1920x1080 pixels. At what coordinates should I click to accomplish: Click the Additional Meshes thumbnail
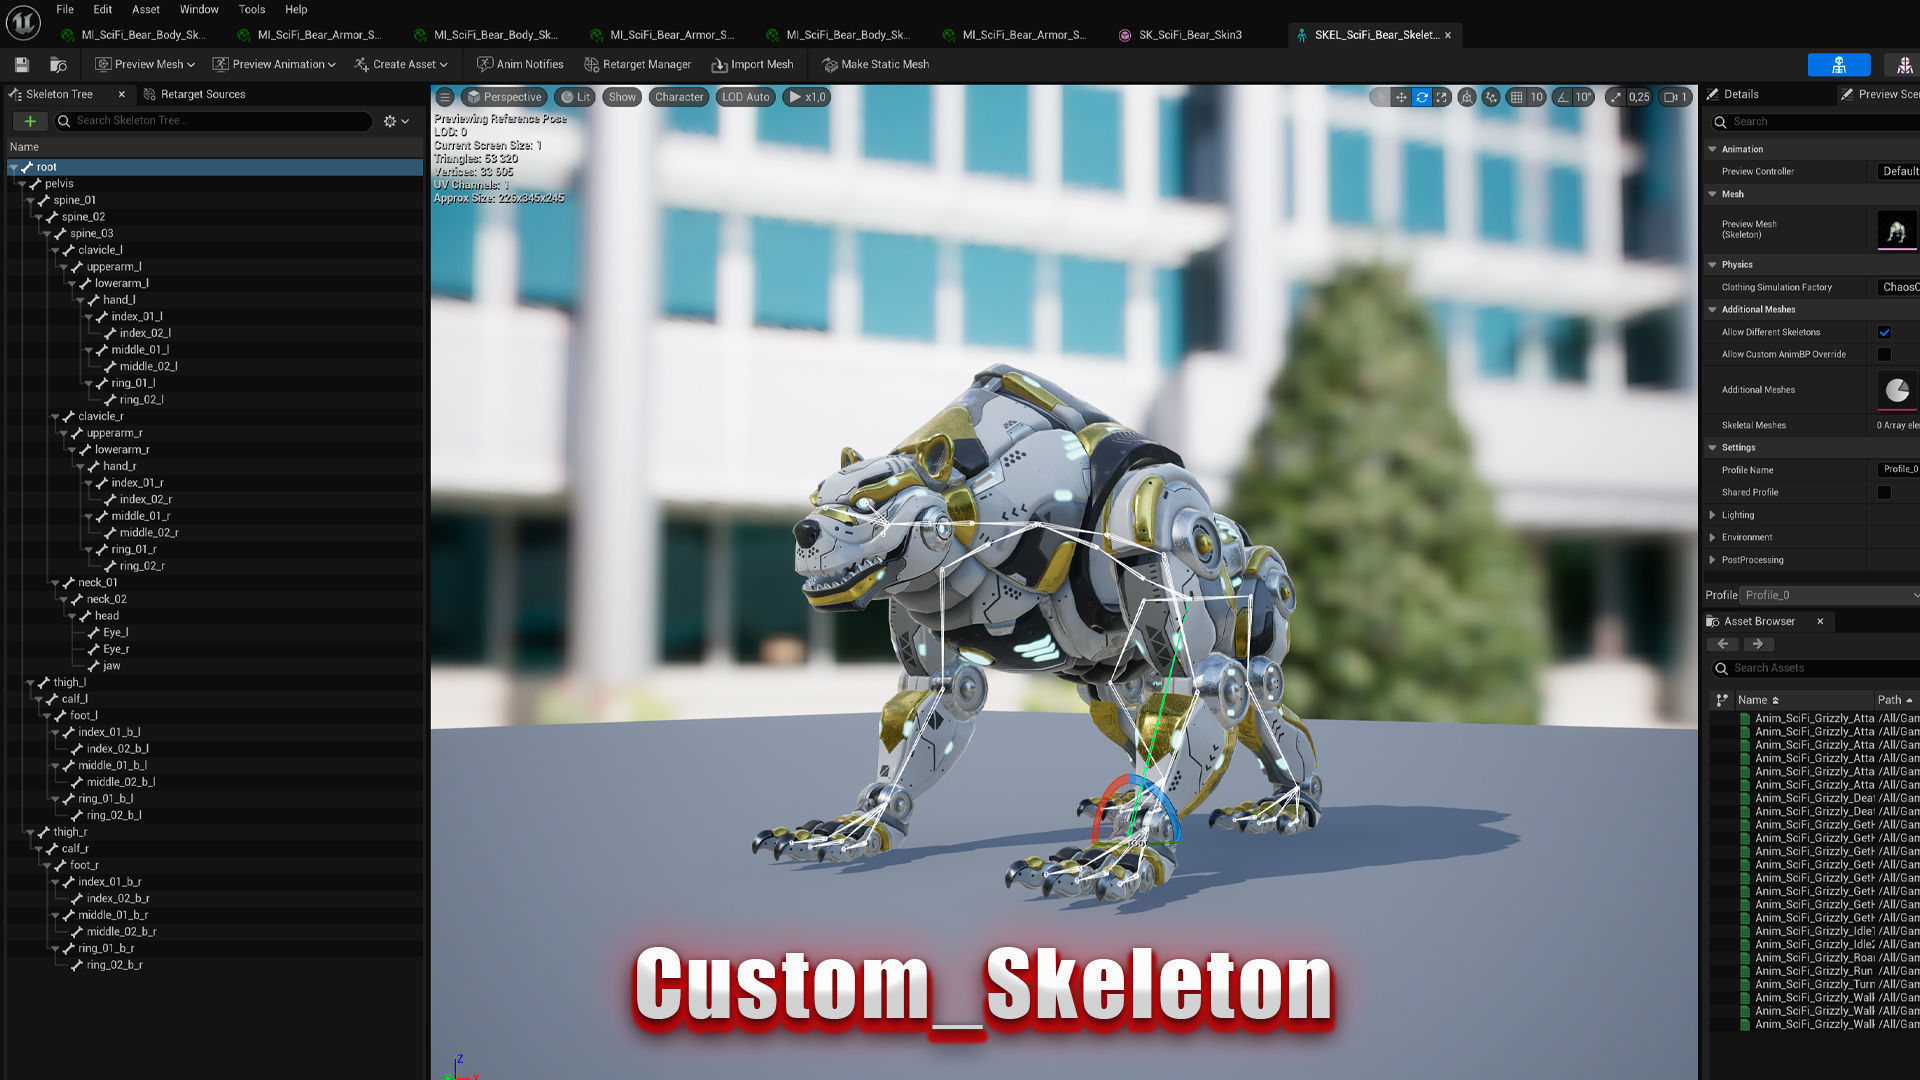coord(1897,390)
